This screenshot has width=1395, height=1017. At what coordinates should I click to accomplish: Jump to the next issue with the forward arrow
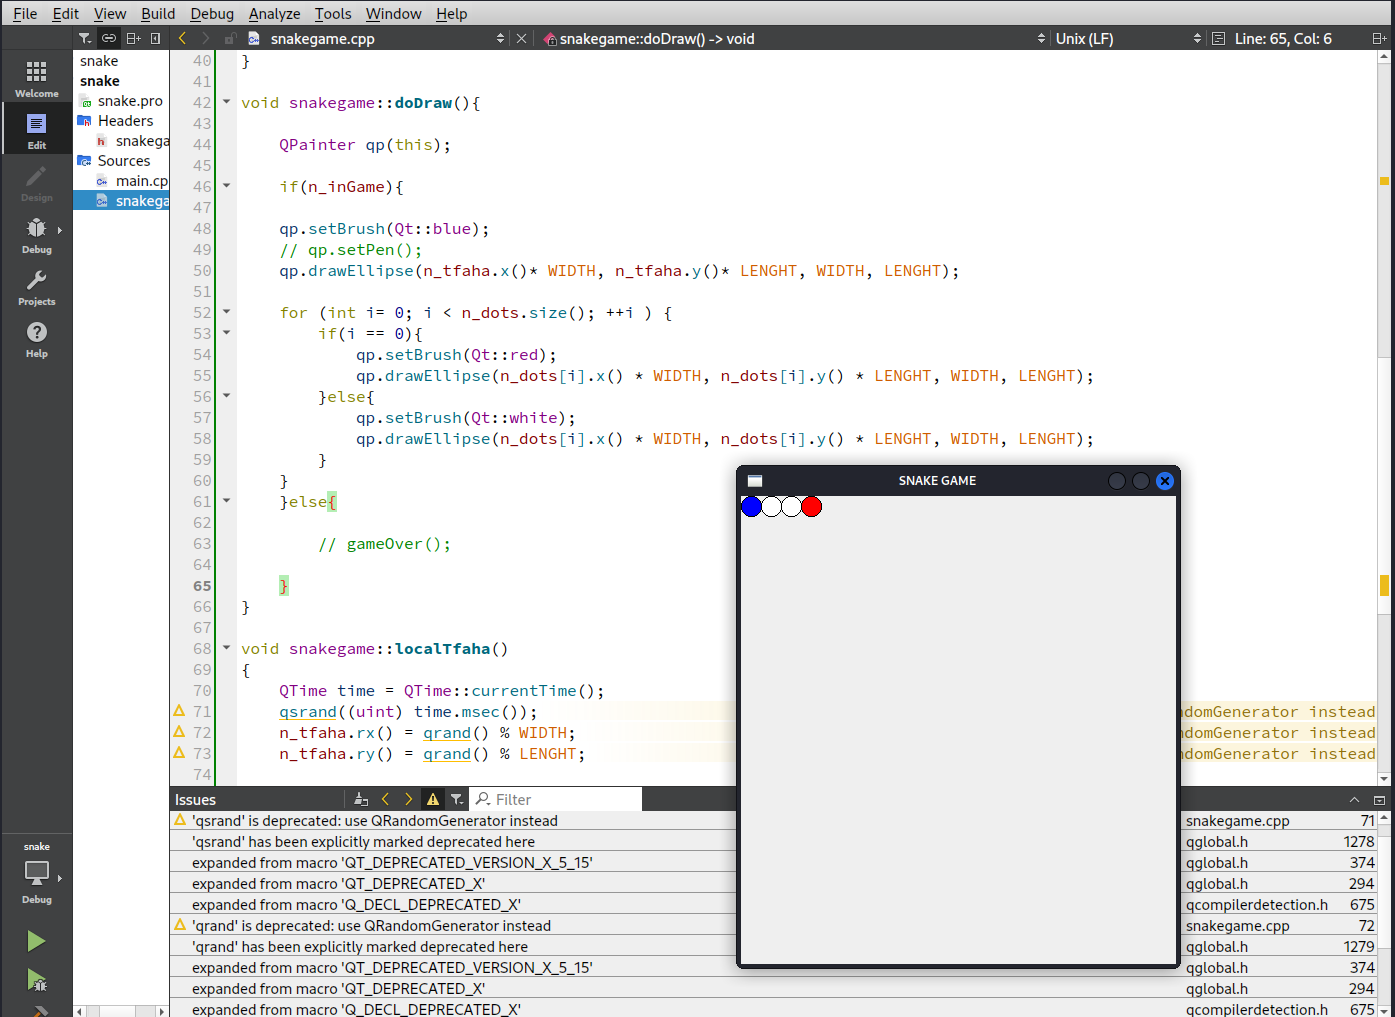(x=407, y=798)
